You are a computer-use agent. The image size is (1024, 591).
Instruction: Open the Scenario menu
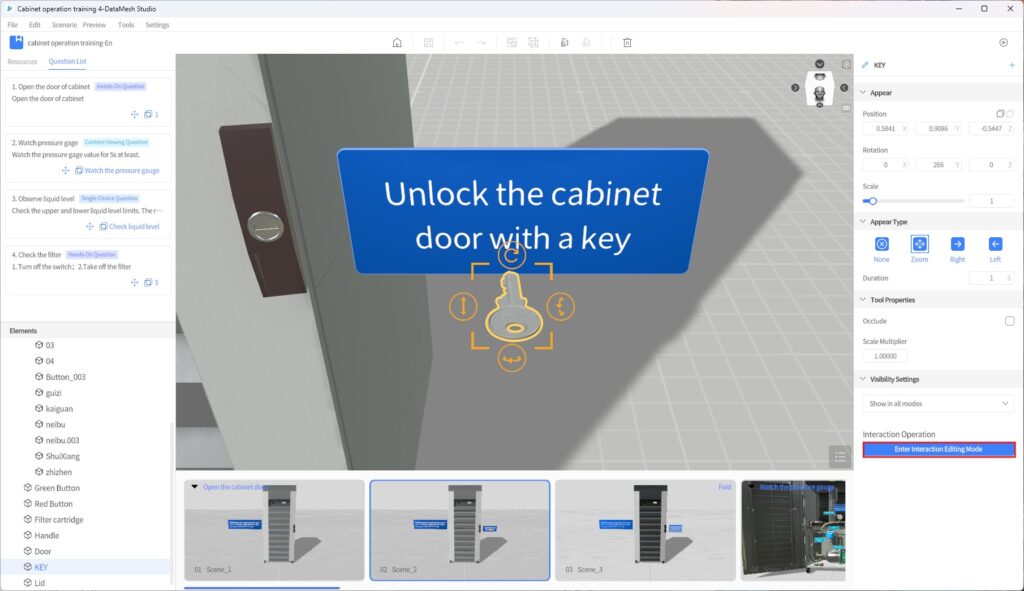[63, 24]
